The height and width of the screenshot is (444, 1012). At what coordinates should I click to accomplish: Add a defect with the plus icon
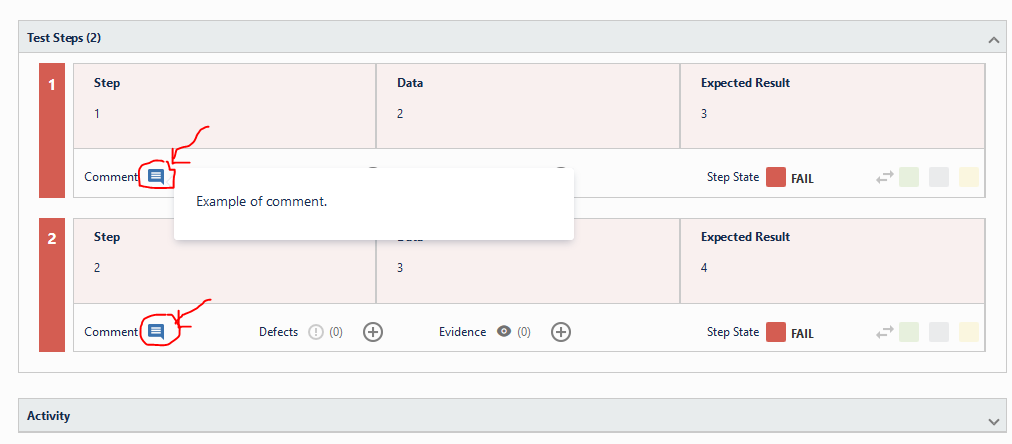373,332
